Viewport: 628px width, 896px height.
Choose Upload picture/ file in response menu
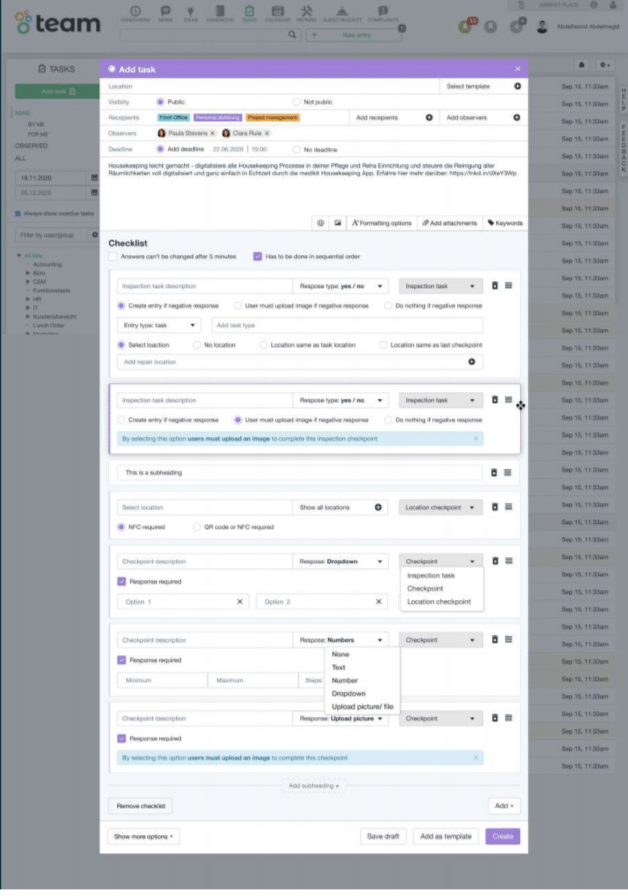click(x=362, y=707)
